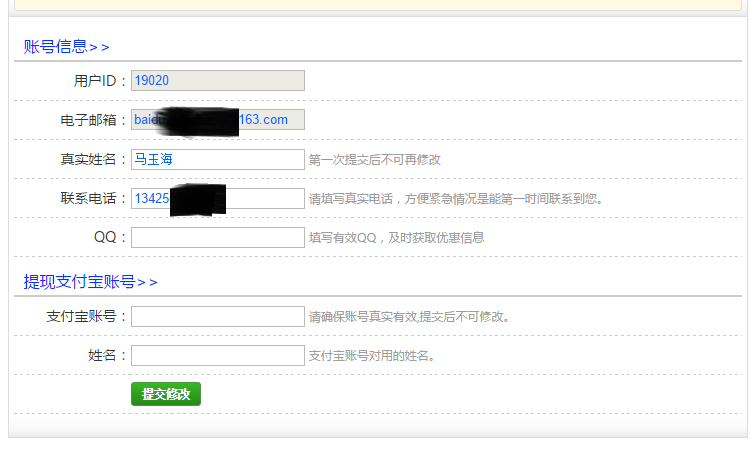
Task: Click the 姓名： label above the submit button
Action: 107,356
